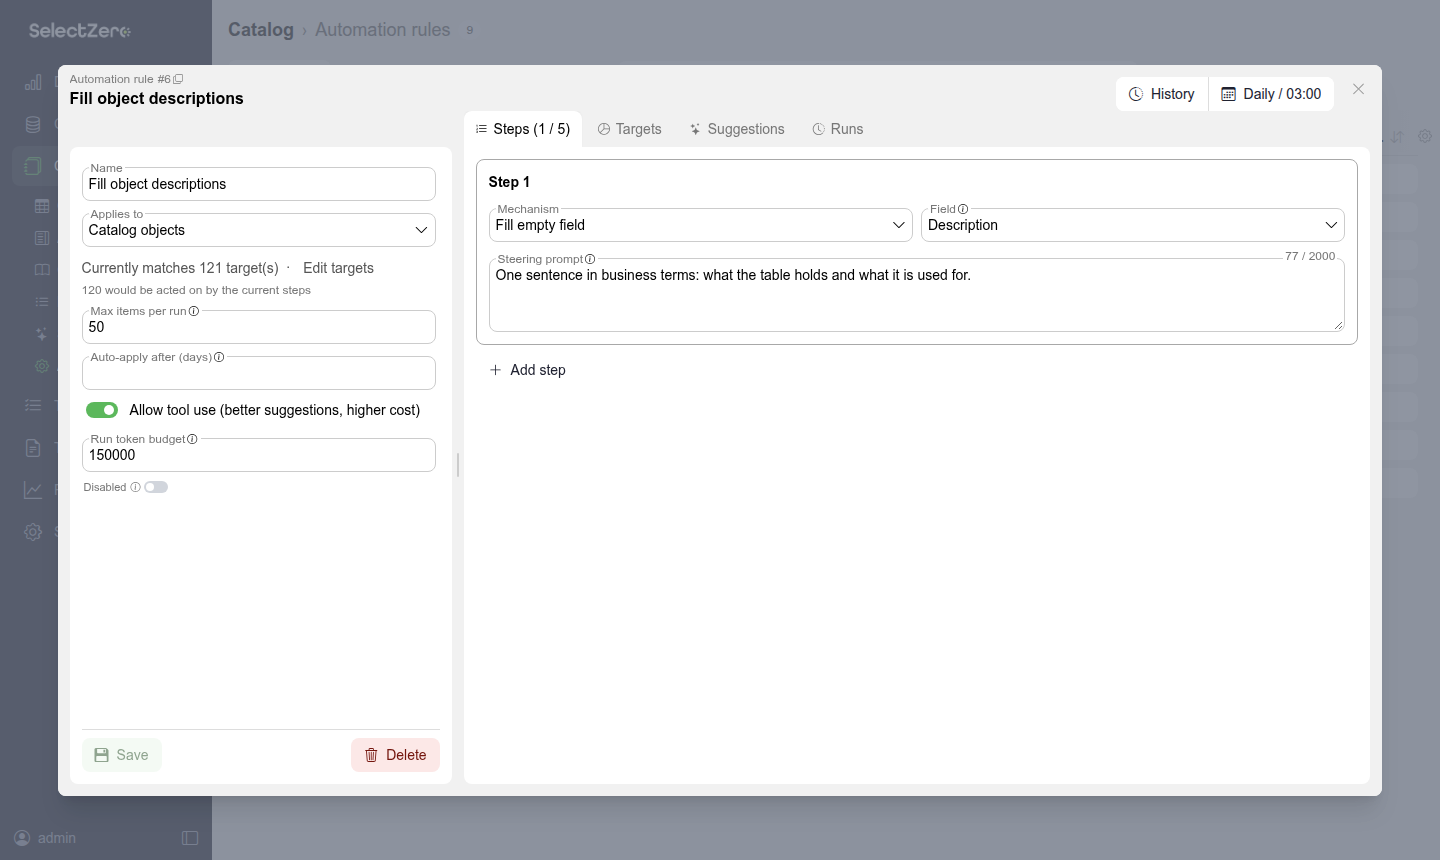Image resolution: width=1440 pixels, height=860 pixels.
Task: Click the line chart icon in the left sidebar
Action: point(33,490)
